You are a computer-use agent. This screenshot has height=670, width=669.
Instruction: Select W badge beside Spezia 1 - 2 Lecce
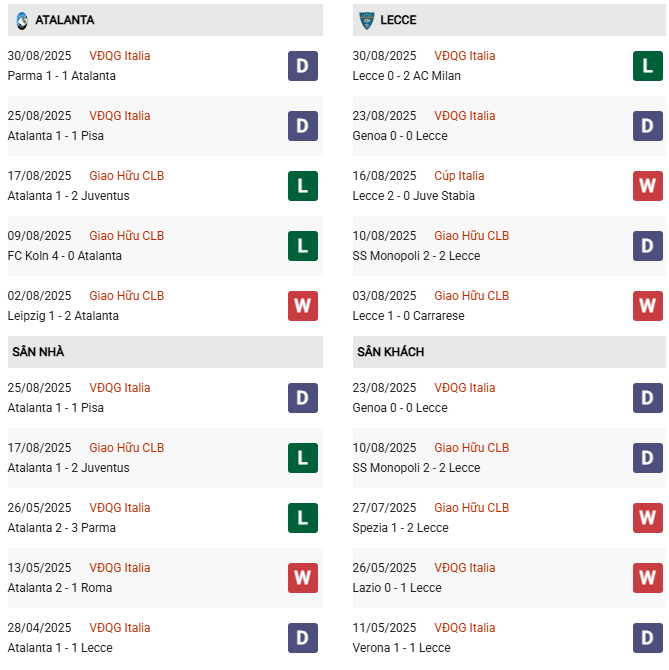tap(647, 518)
